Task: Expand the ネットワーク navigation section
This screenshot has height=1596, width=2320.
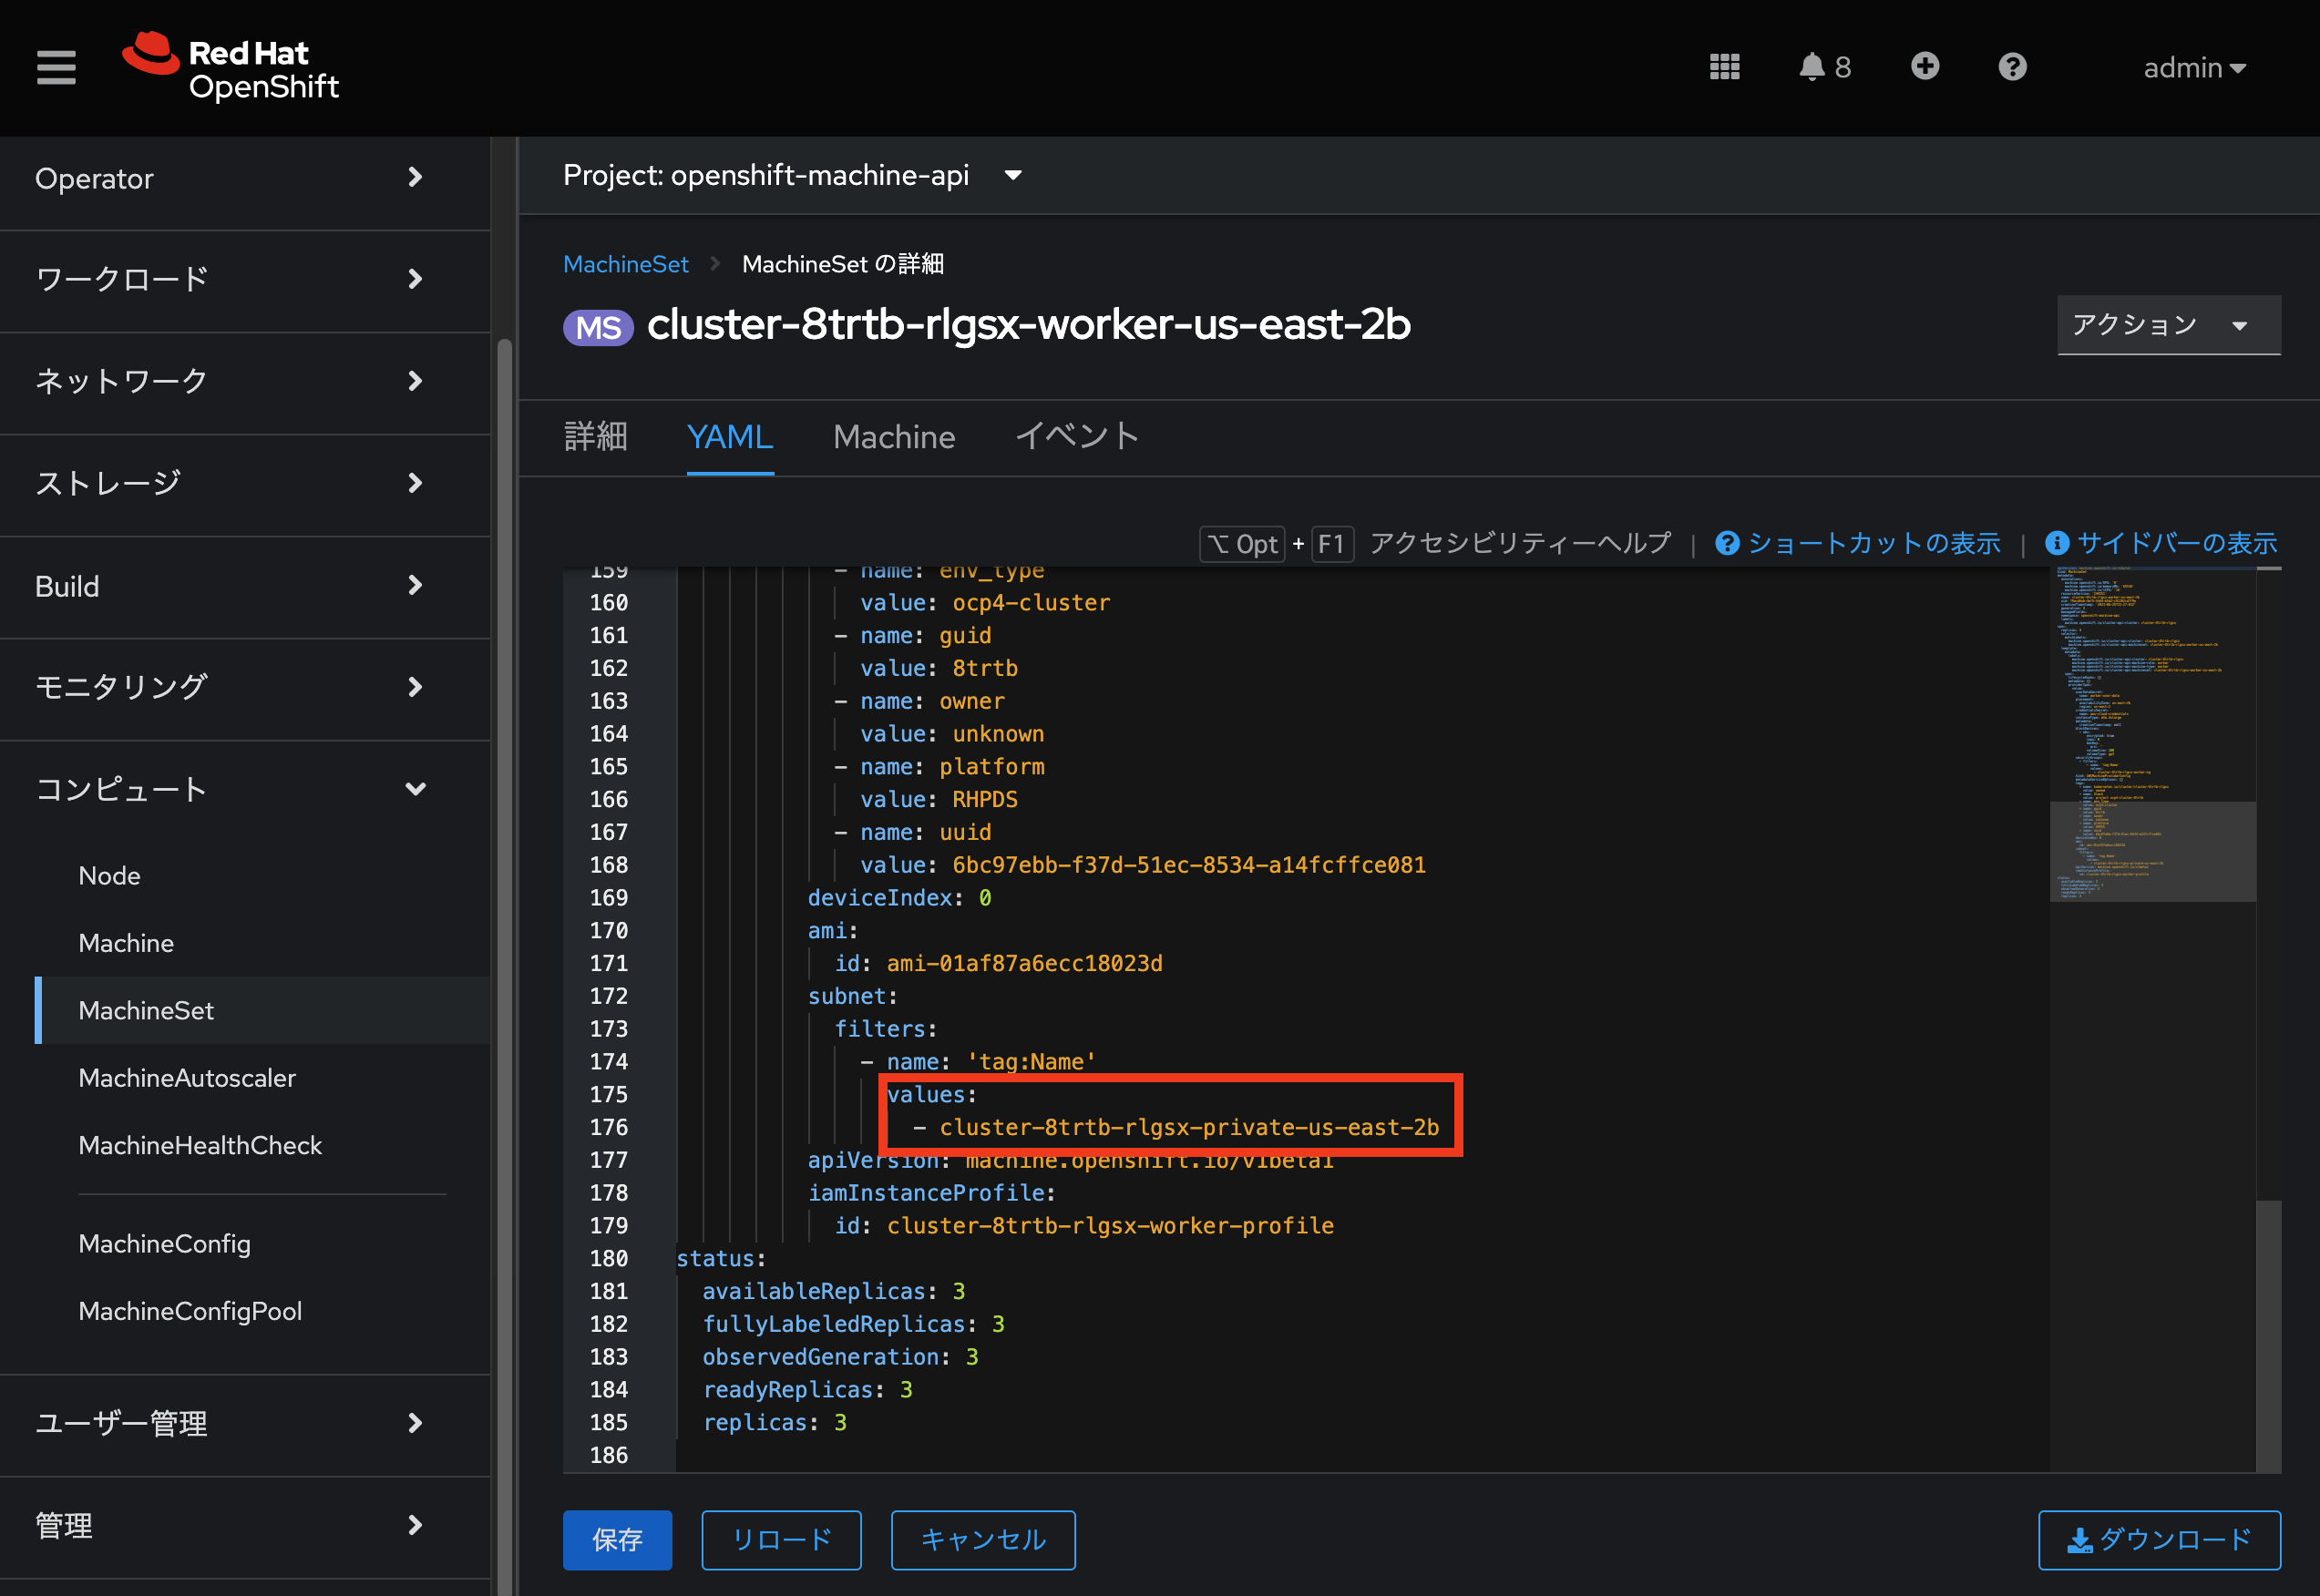Action: pos(245,382)
